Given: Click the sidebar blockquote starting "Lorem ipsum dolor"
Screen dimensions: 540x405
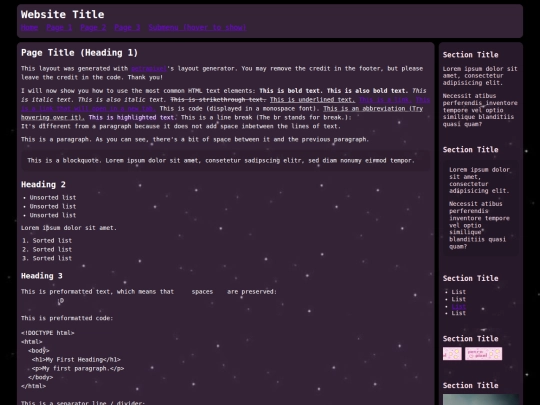Looking at the screenshot, I should (x=480, y=208).
